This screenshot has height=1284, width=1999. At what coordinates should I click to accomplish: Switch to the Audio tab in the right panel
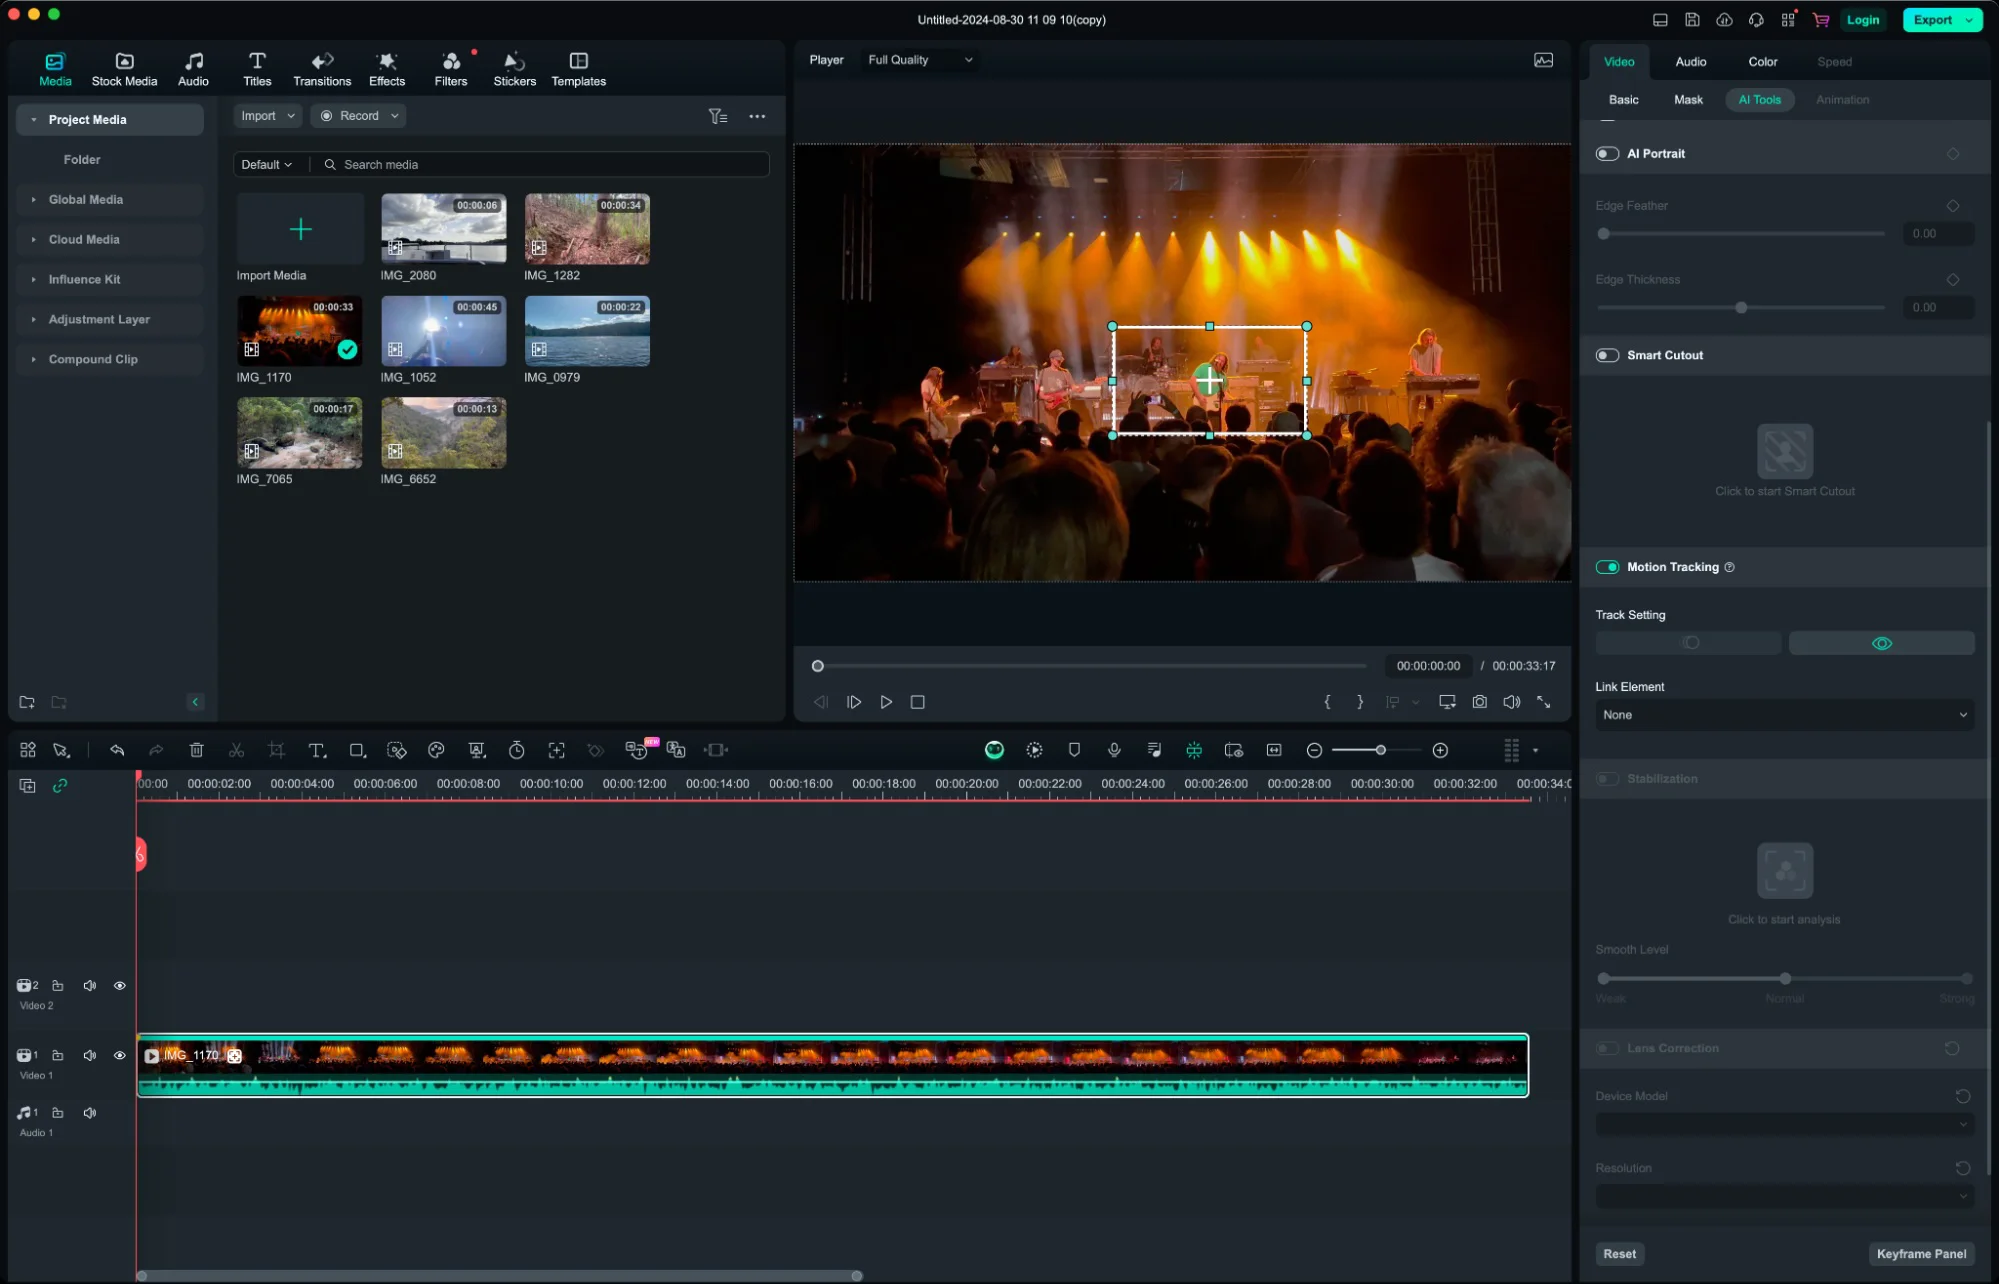(x=1690, y=61)
